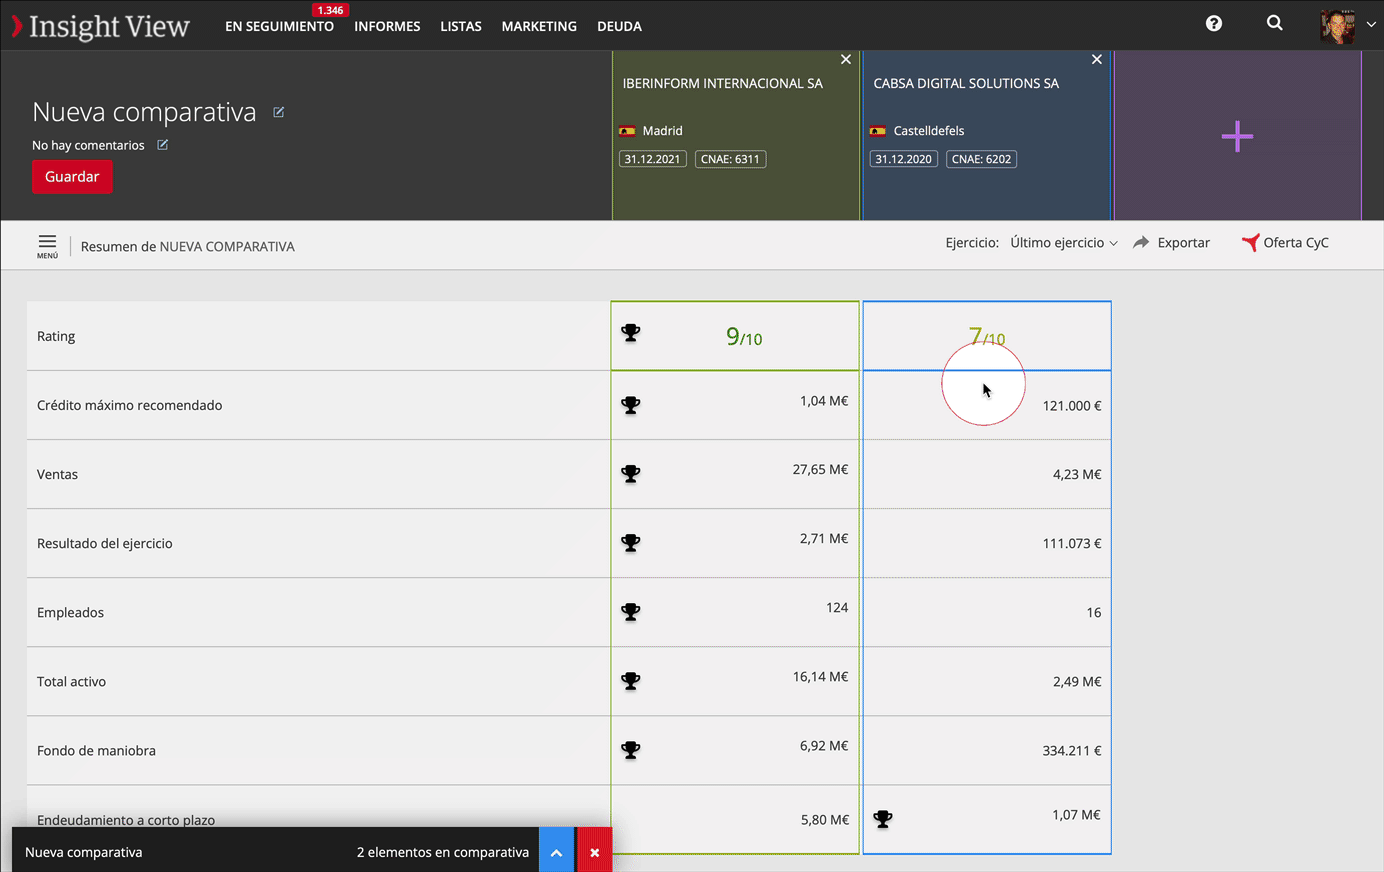Open the DEUDA menu
This screenshot has width=1384, height=872.
[x=619, y=27]
